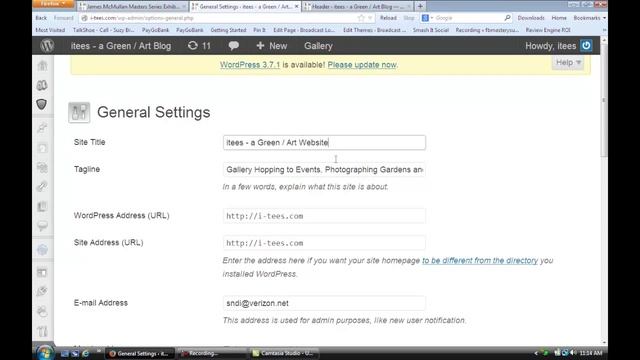
Task: Click the General Settings page header icon
Action: [x=79, y=112]
